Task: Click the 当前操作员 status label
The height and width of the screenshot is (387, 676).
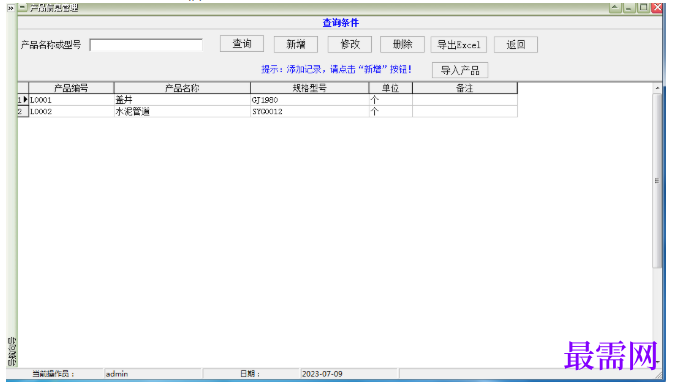Action: pos(53,374)
